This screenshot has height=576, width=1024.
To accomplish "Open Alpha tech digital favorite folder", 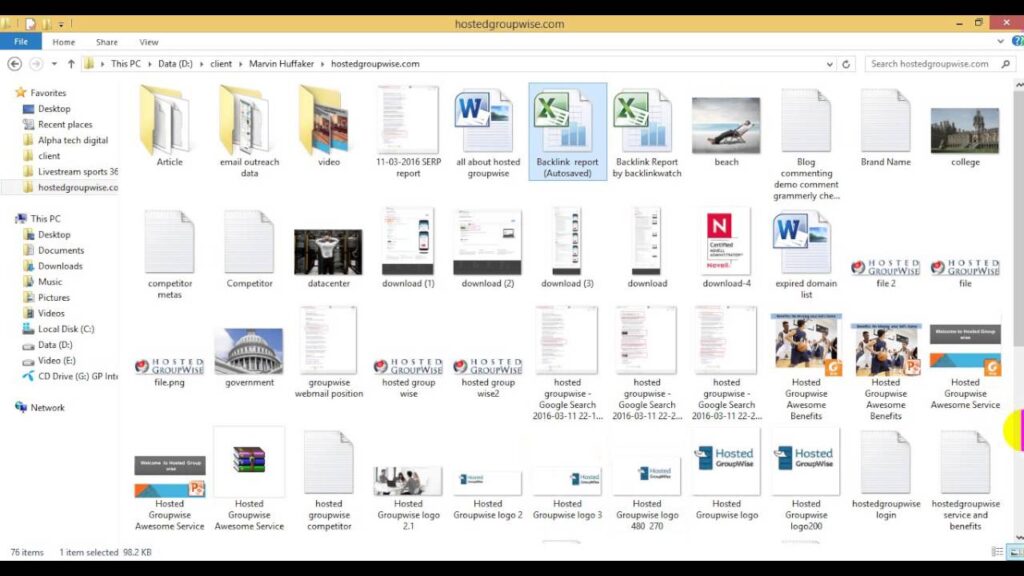I will pos(72,140).
